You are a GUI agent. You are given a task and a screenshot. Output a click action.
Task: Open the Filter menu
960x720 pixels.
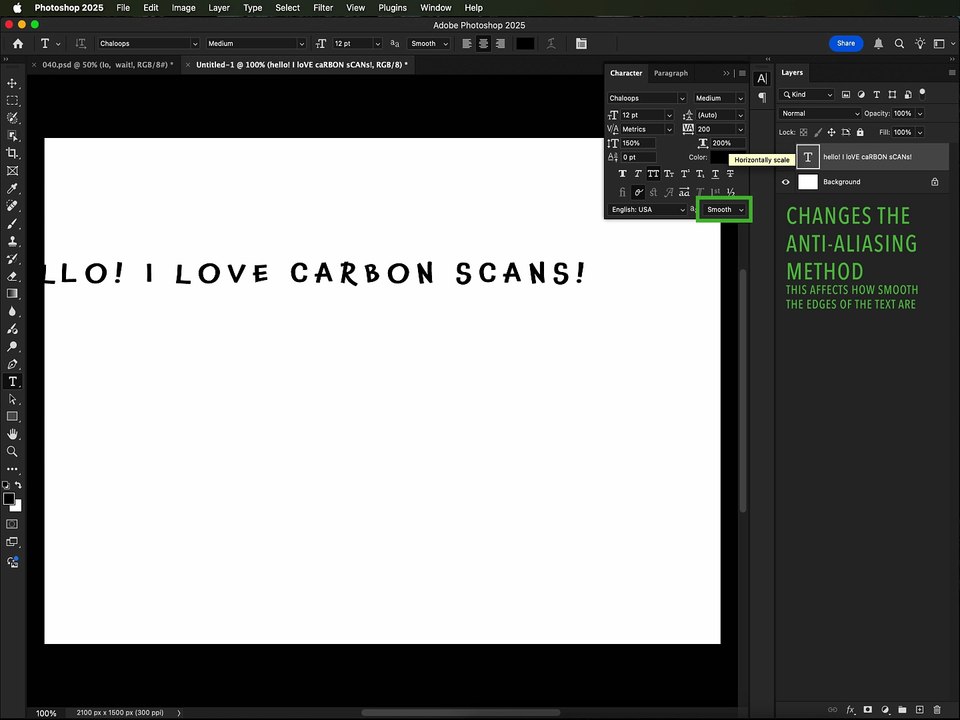coord(323,8)
